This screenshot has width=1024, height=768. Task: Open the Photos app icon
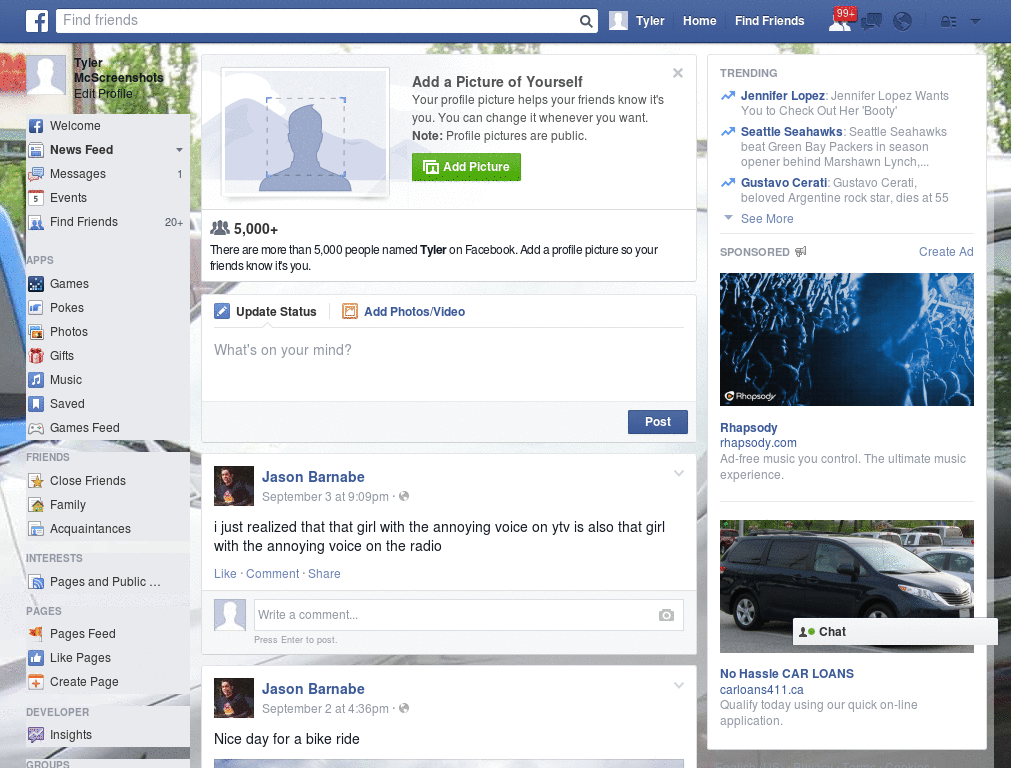pyautogui.click(x=36, y=332)
